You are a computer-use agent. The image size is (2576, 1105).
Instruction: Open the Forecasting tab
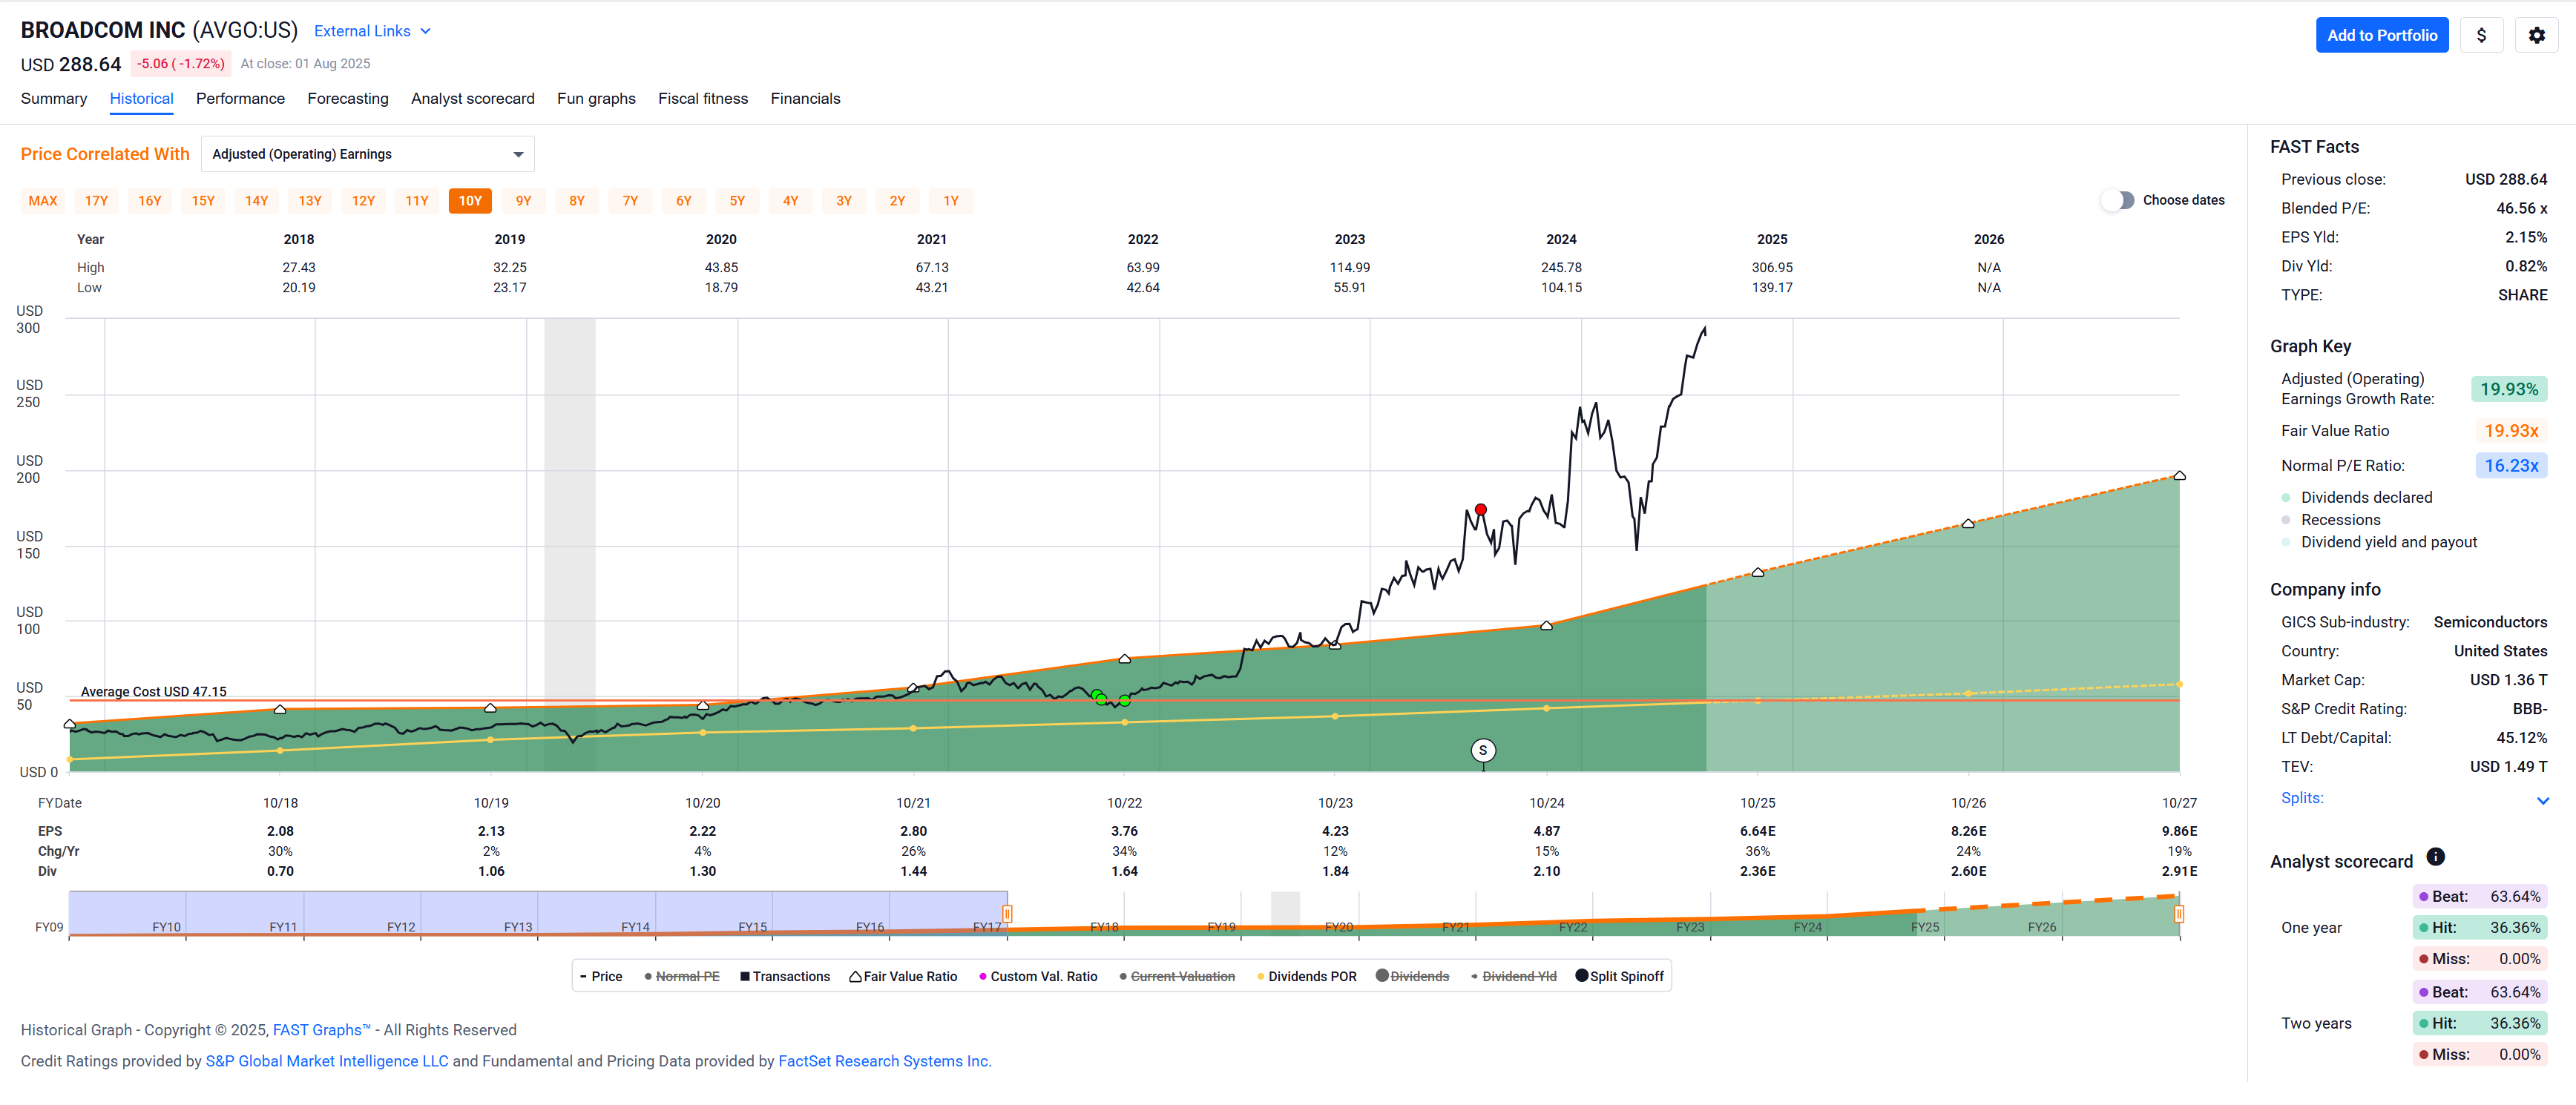(348, 98)
